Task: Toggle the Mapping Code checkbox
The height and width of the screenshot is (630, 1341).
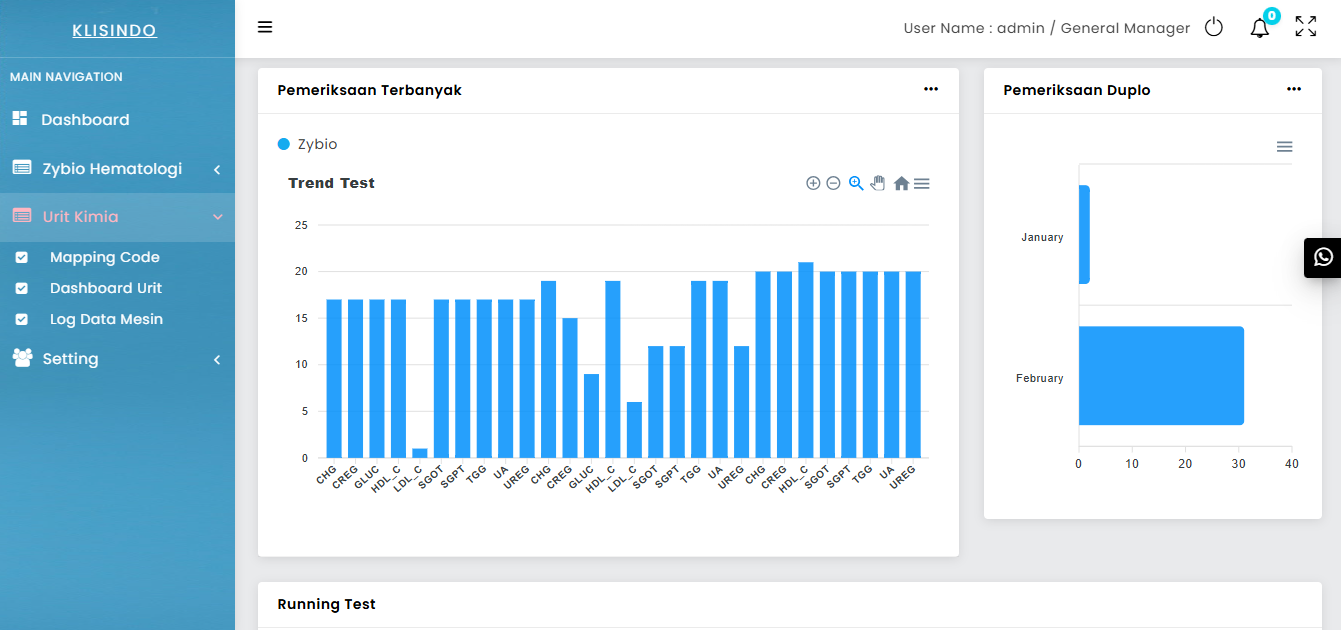Action: [22, 258]
